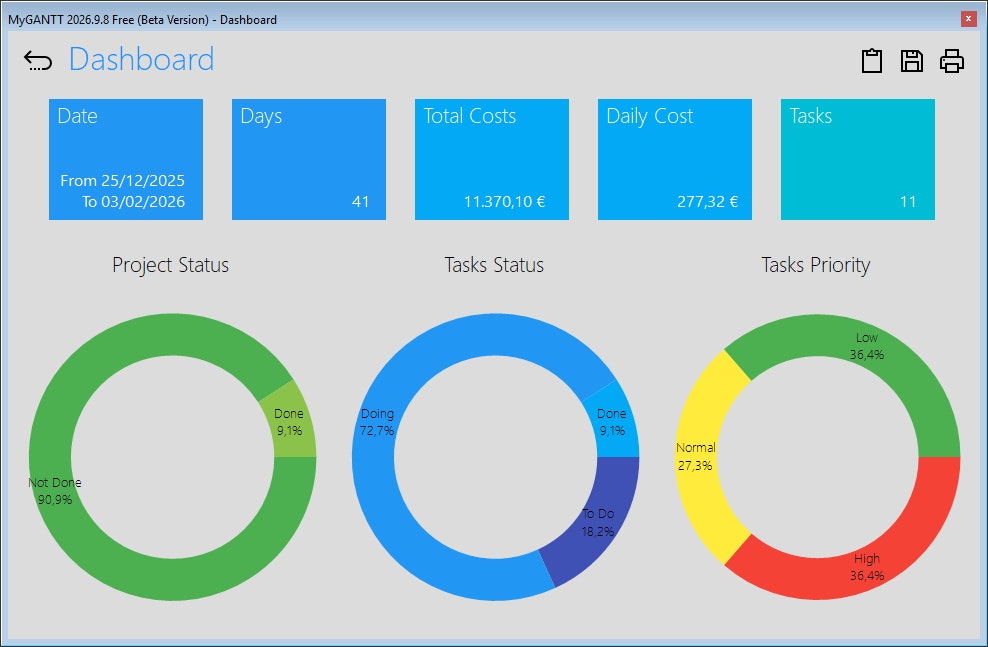Open the Tasks tile showing 11 tasks

[857, 159]
